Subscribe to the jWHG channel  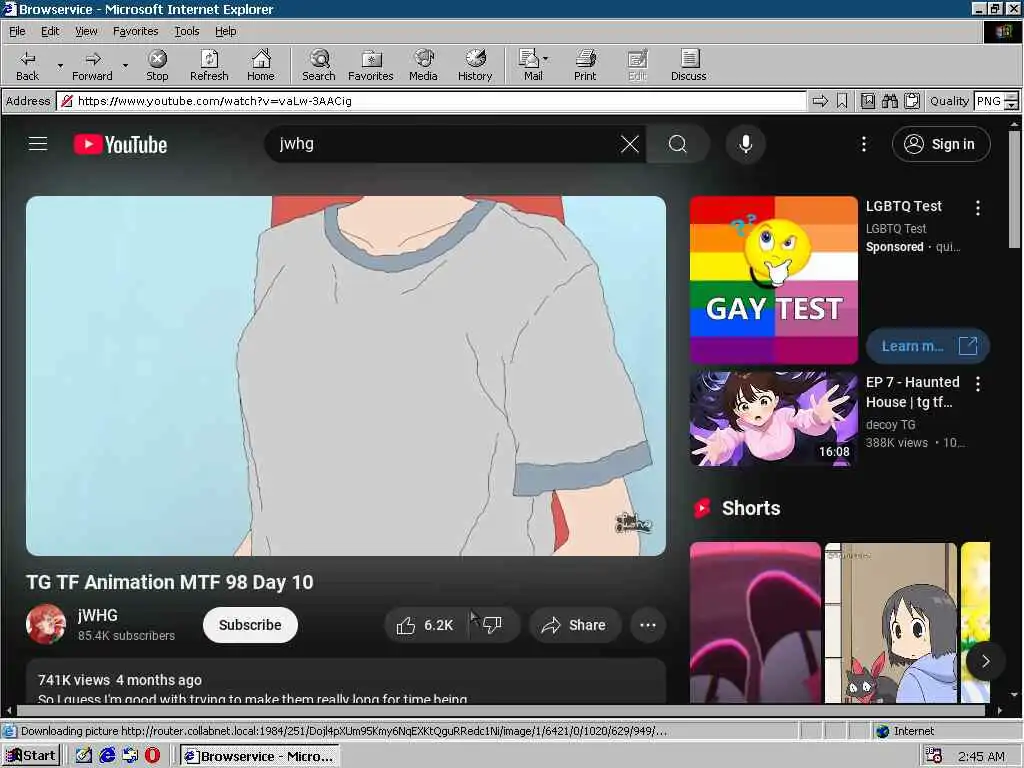[x=250, y=625]
